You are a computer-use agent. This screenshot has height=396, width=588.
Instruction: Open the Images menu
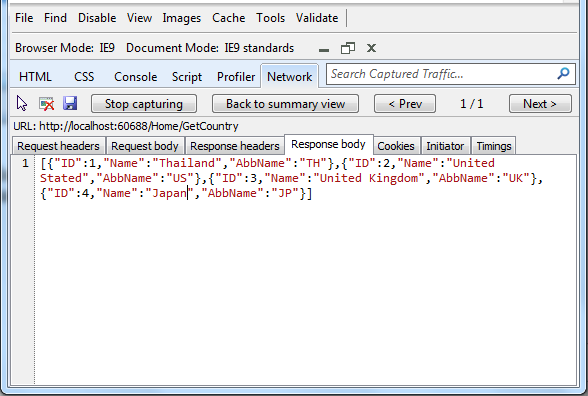point(182,18)
